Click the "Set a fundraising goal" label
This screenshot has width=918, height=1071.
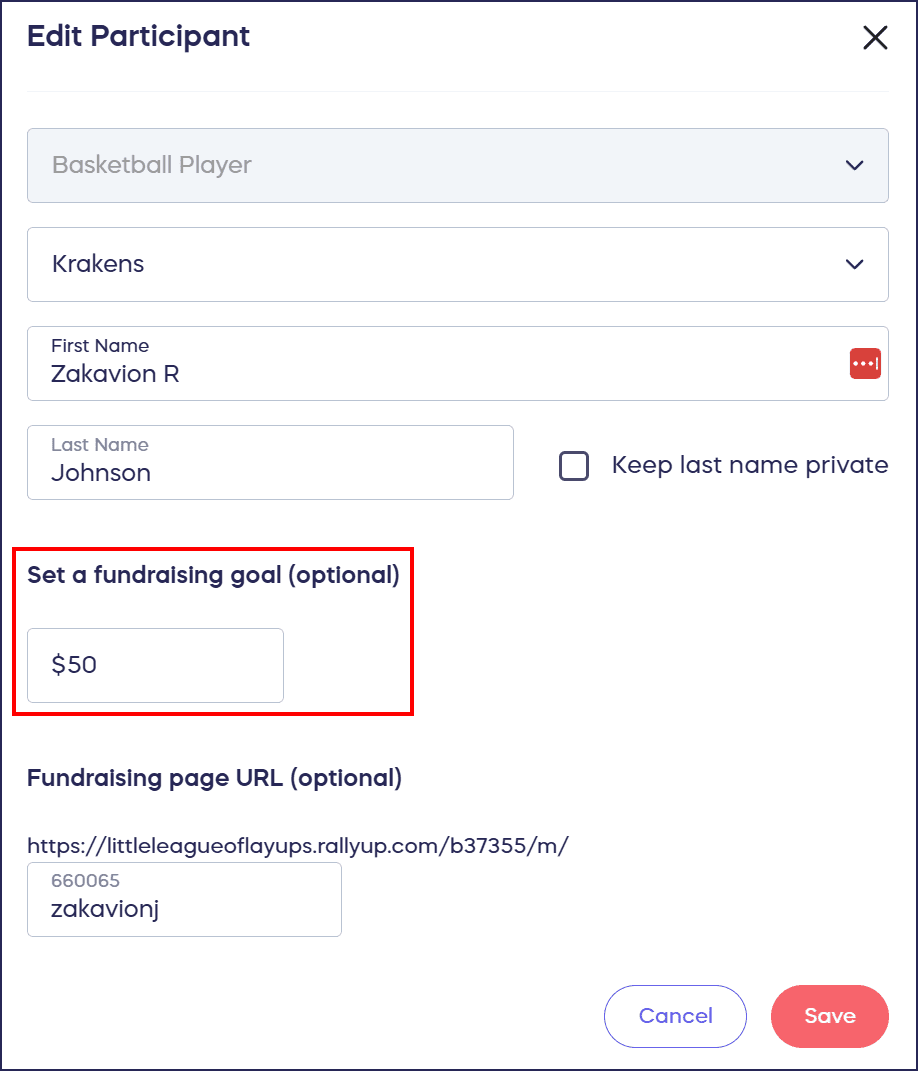click(213, 576)
